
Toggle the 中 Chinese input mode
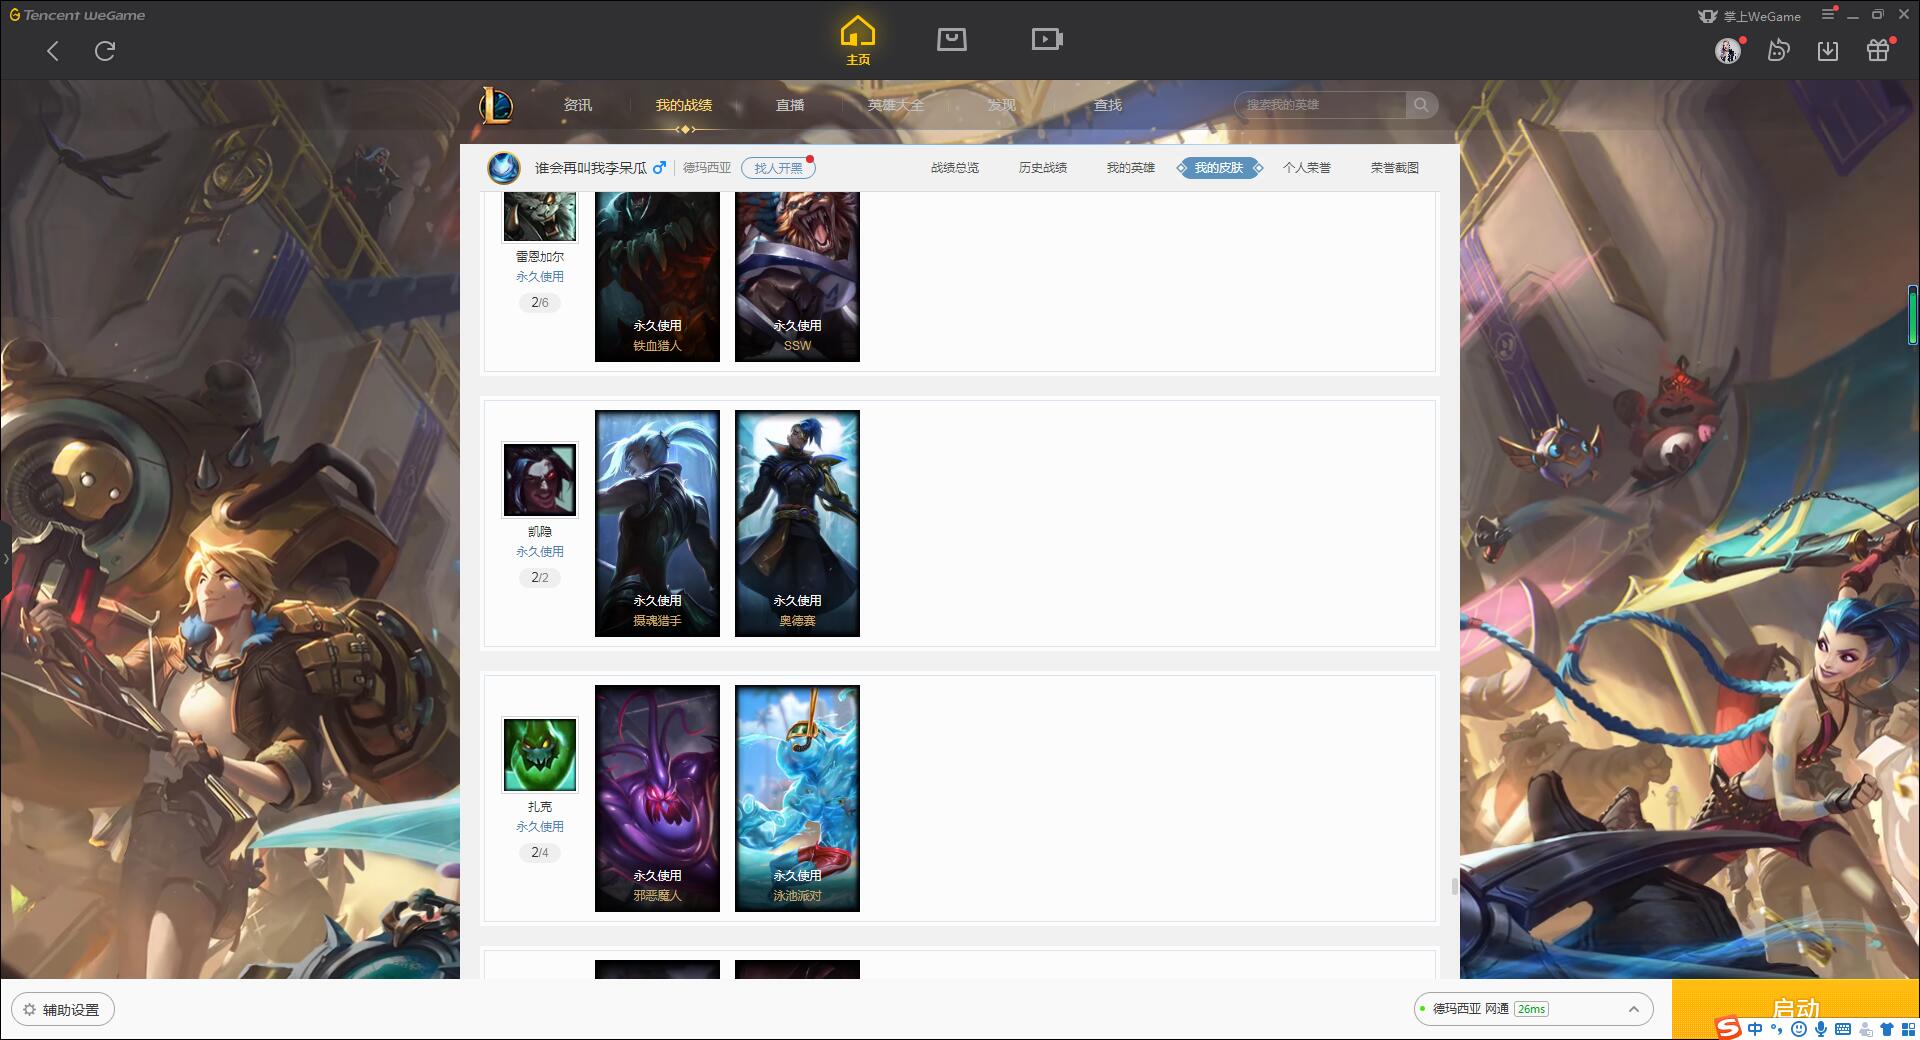[x=1755, y=1029]
